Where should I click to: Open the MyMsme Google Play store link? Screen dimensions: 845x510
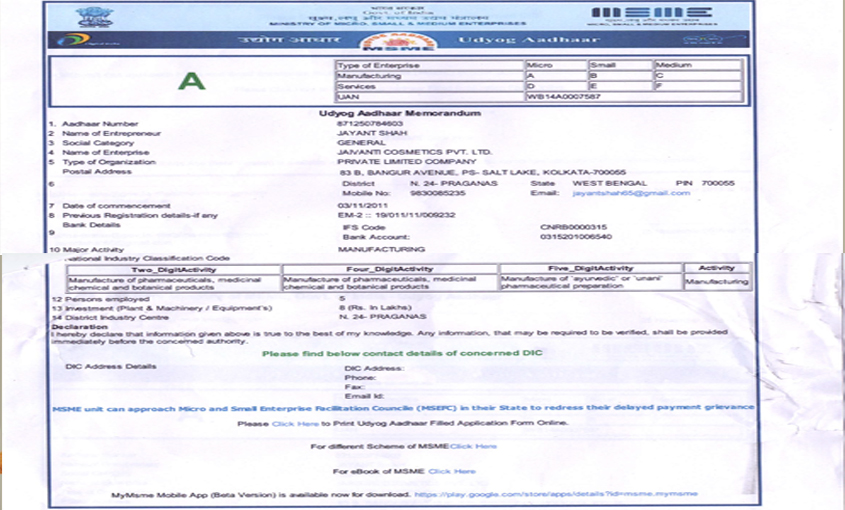pos(556,494)
